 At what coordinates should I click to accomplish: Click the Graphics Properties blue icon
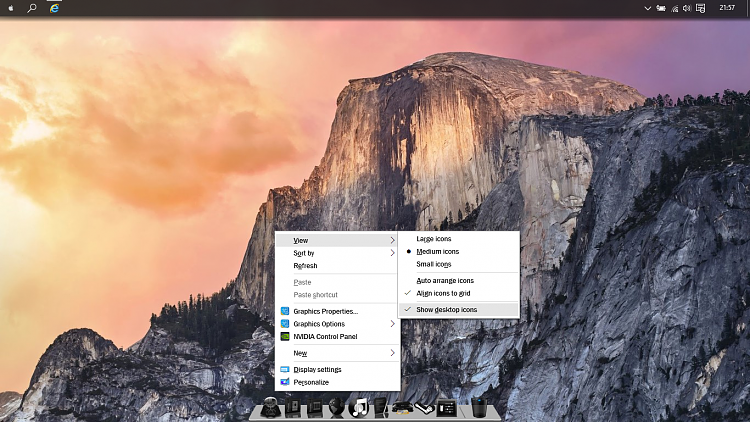pyautogui.click(x=285, y=311)
